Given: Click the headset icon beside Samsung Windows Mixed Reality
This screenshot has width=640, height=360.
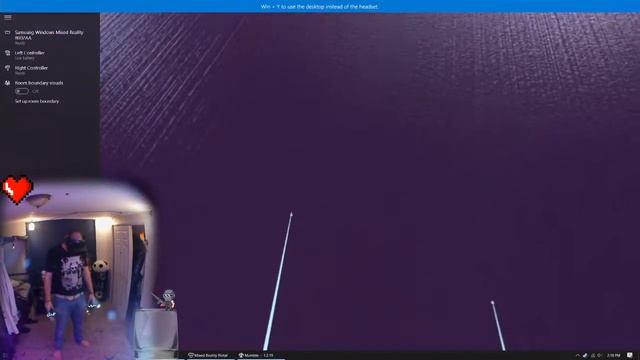Looking at the screenshot, I should pyautogui.click(x=7, y=32).
